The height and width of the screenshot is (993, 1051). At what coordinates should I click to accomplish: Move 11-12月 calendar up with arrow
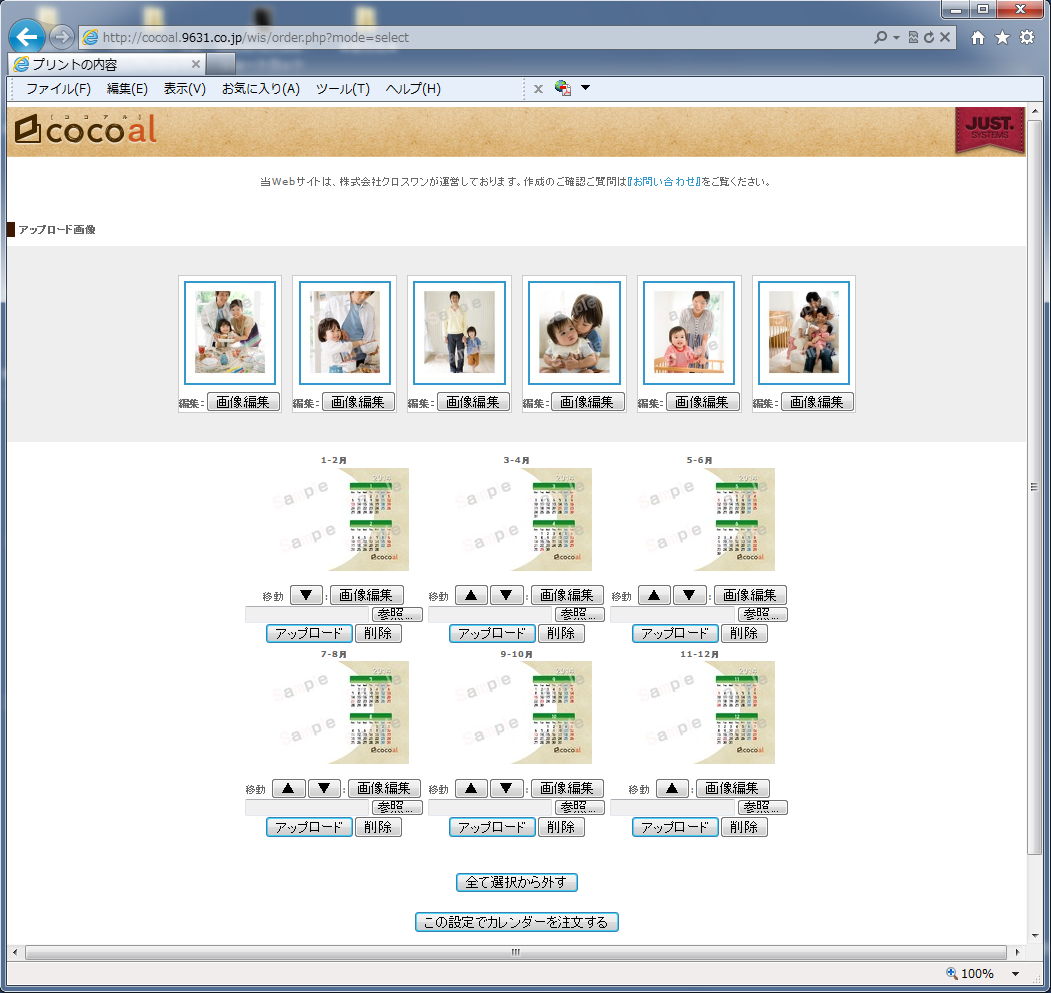click(x=672, y=788)
